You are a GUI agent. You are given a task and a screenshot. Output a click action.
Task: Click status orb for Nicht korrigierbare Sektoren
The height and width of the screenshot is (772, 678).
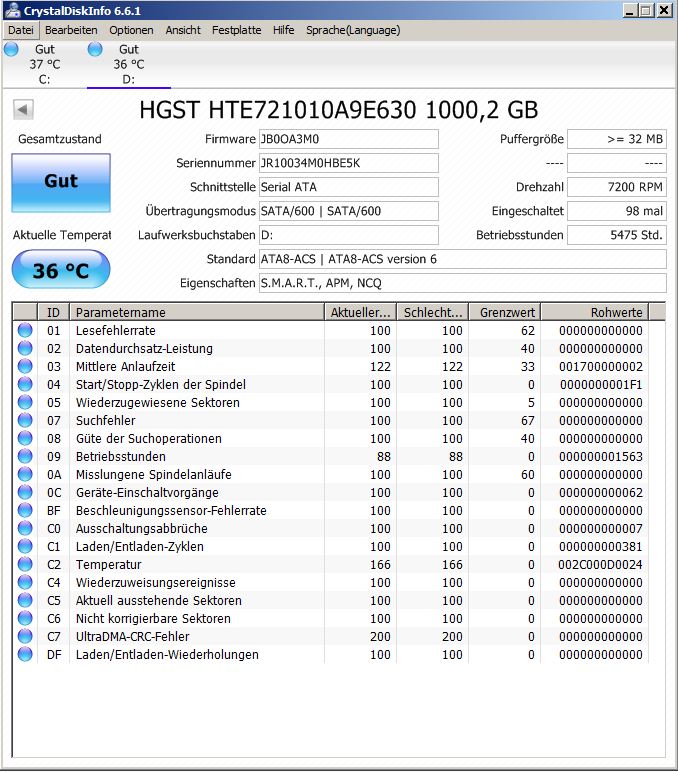[x=25, y=618]
